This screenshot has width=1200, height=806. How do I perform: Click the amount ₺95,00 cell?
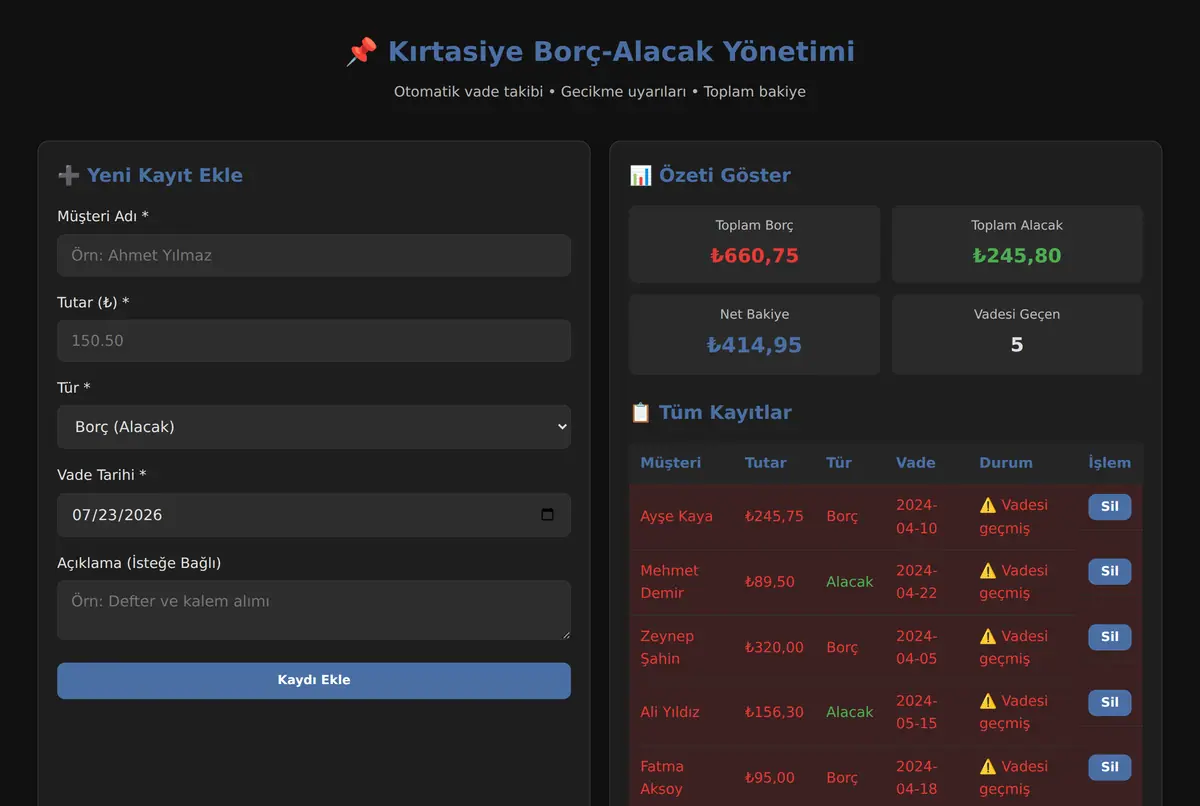pos(770,777)
